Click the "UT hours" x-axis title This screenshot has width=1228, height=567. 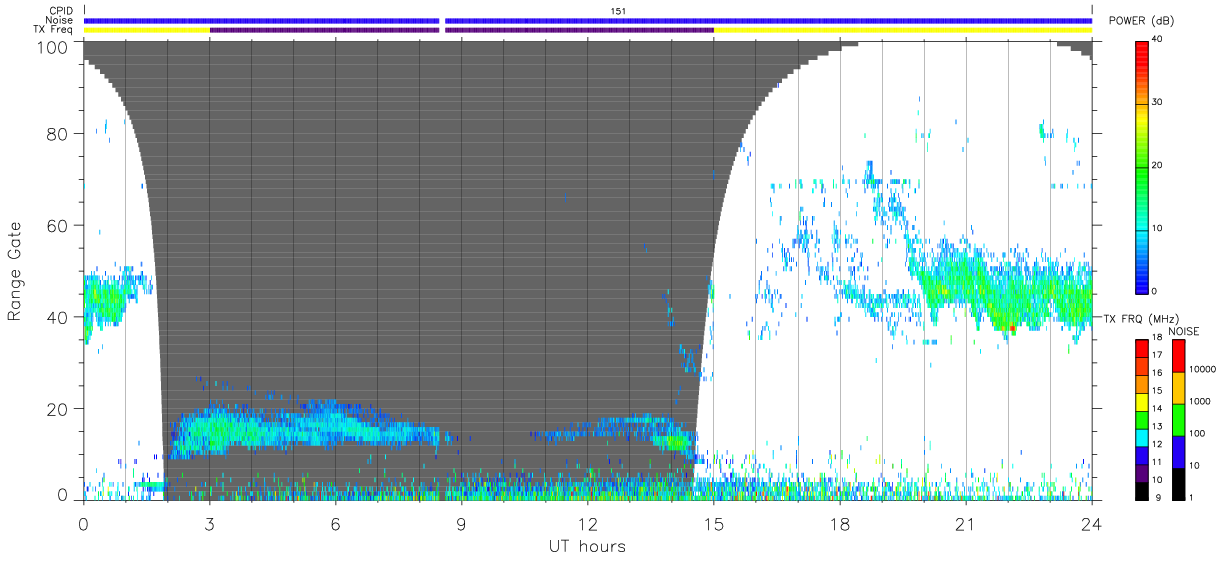click(586, 546)
